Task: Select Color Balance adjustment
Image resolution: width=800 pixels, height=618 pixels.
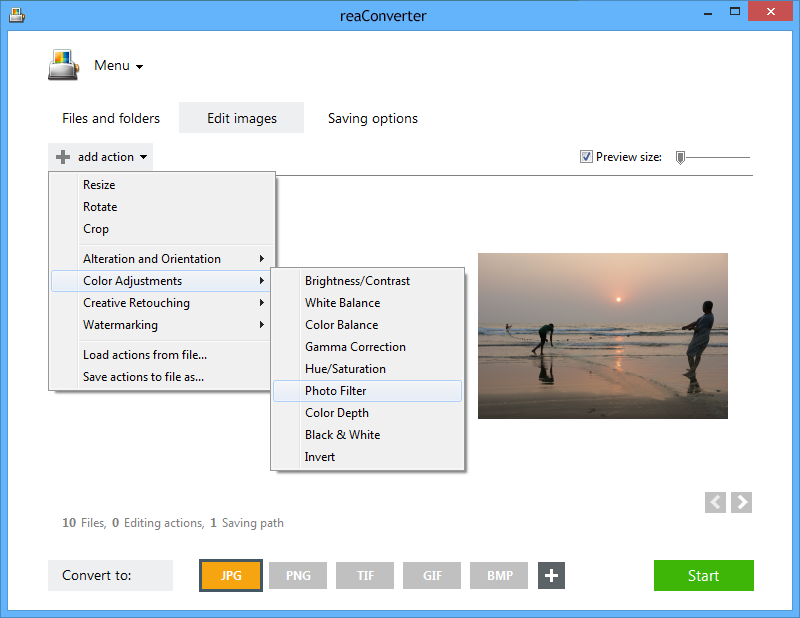Action: coord(367,325)
